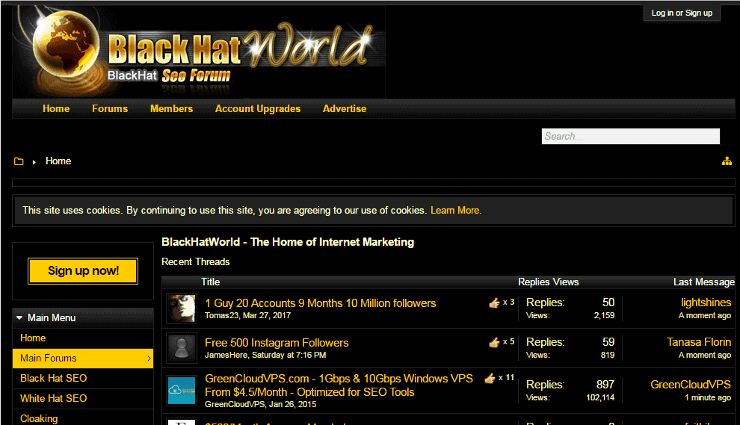Collapse the Main Menu section
This screenshot has width=740, height=425.
tap(19, 318)
